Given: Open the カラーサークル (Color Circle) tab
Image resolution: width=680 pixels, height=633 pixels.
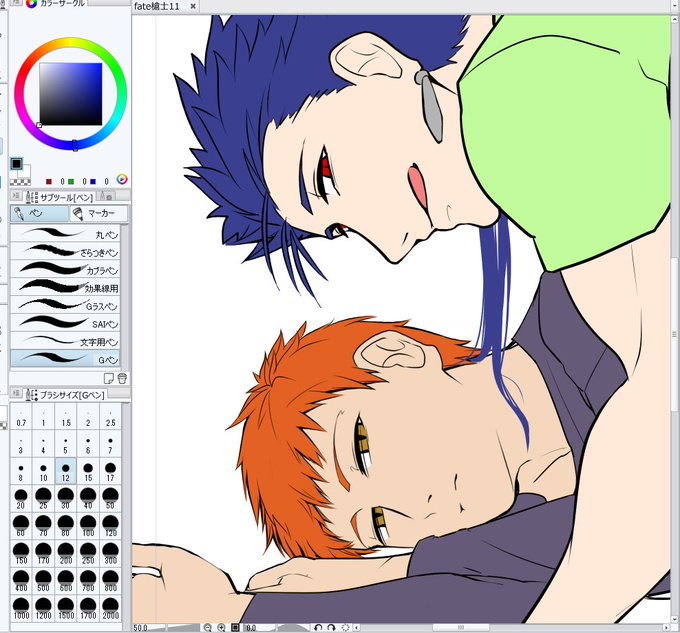Looking at the screenshot, I should (56, 3).
